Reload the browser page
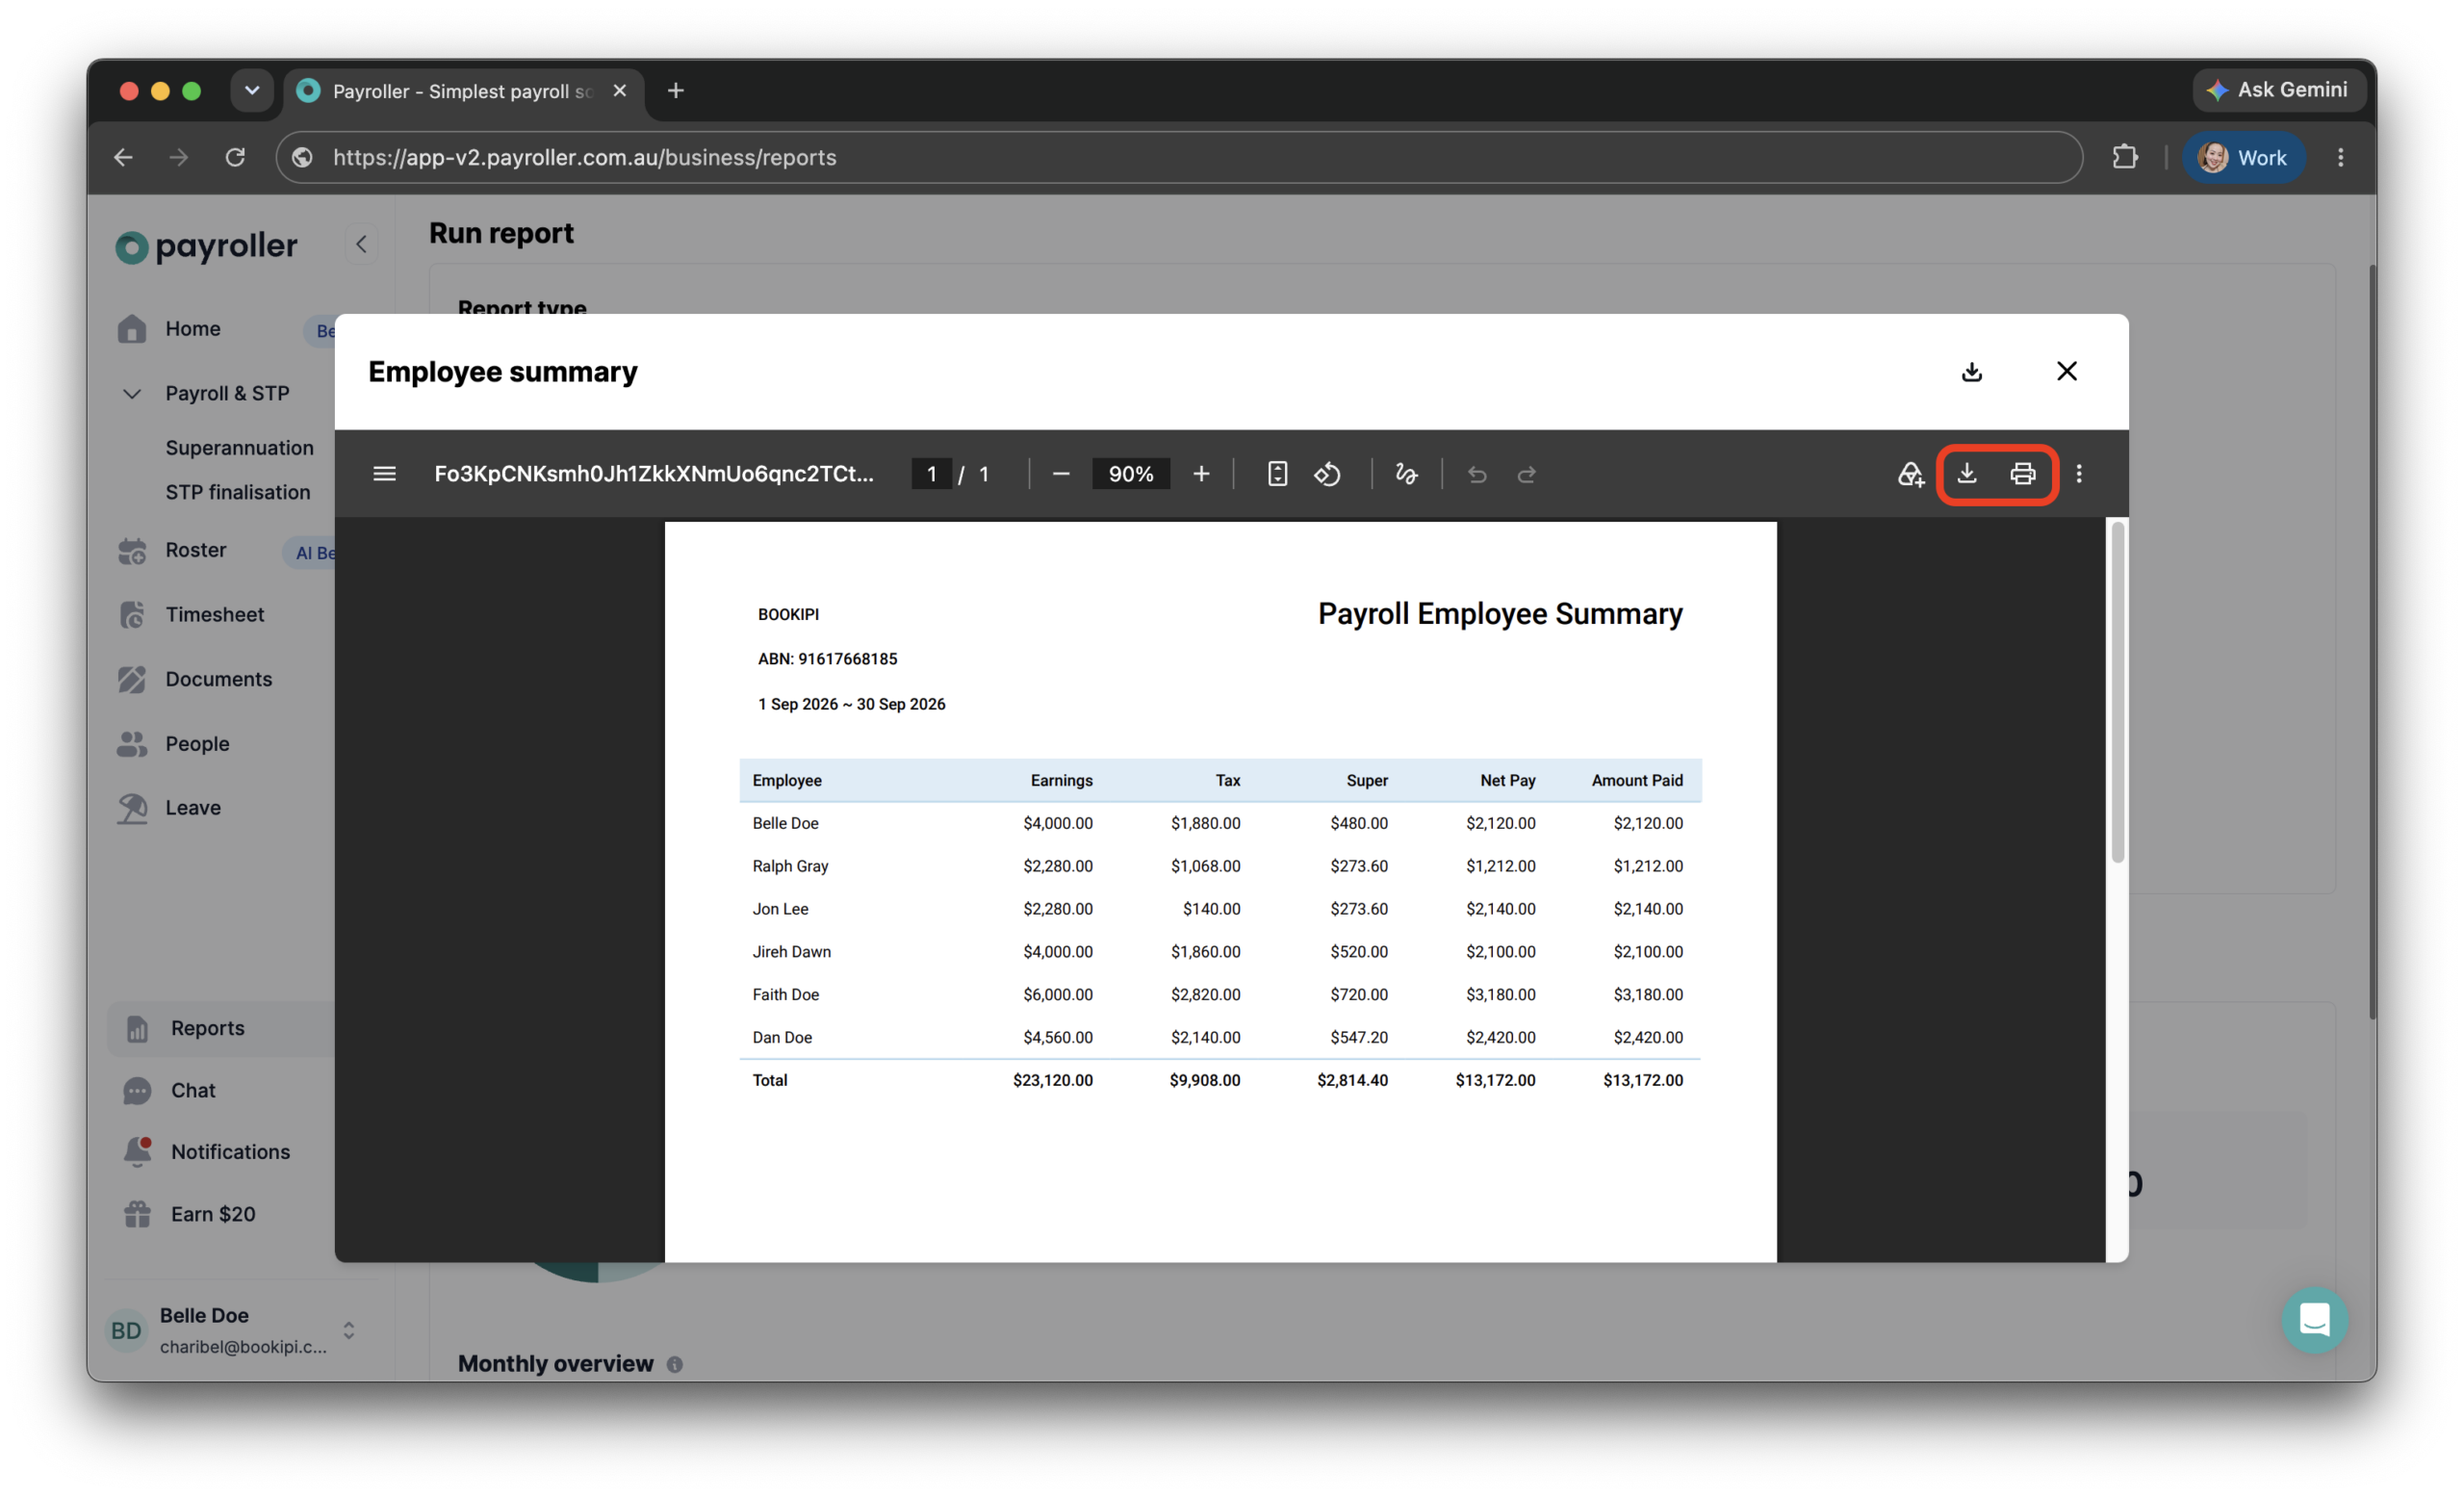 (235, 157)
